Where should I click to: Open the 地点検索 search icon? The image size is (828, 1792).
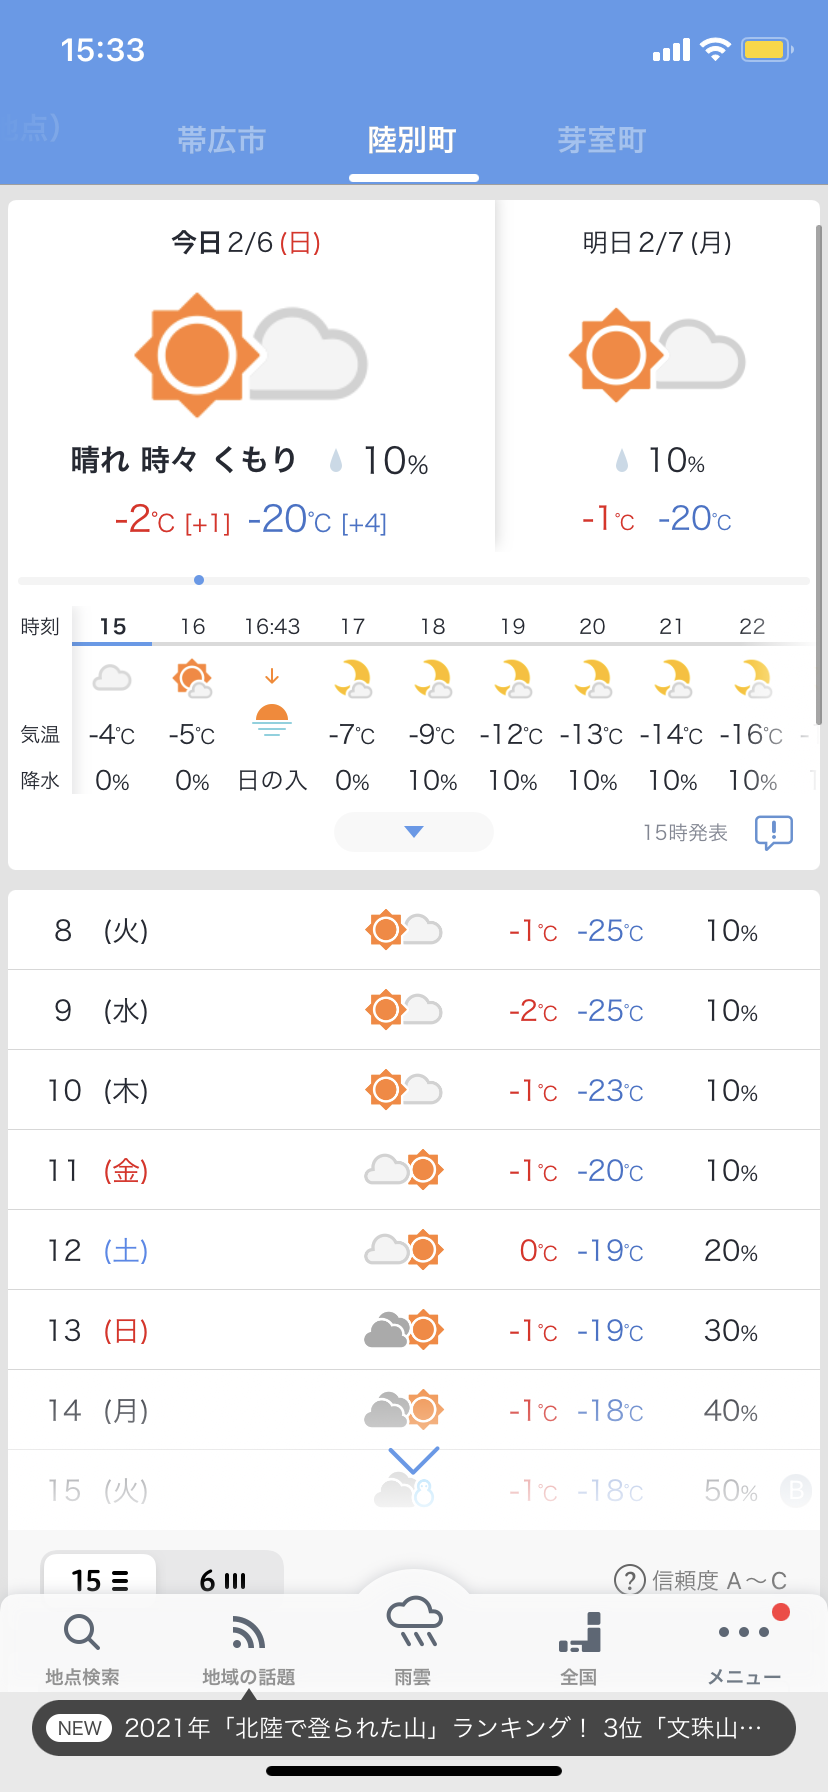(82, 1633)
